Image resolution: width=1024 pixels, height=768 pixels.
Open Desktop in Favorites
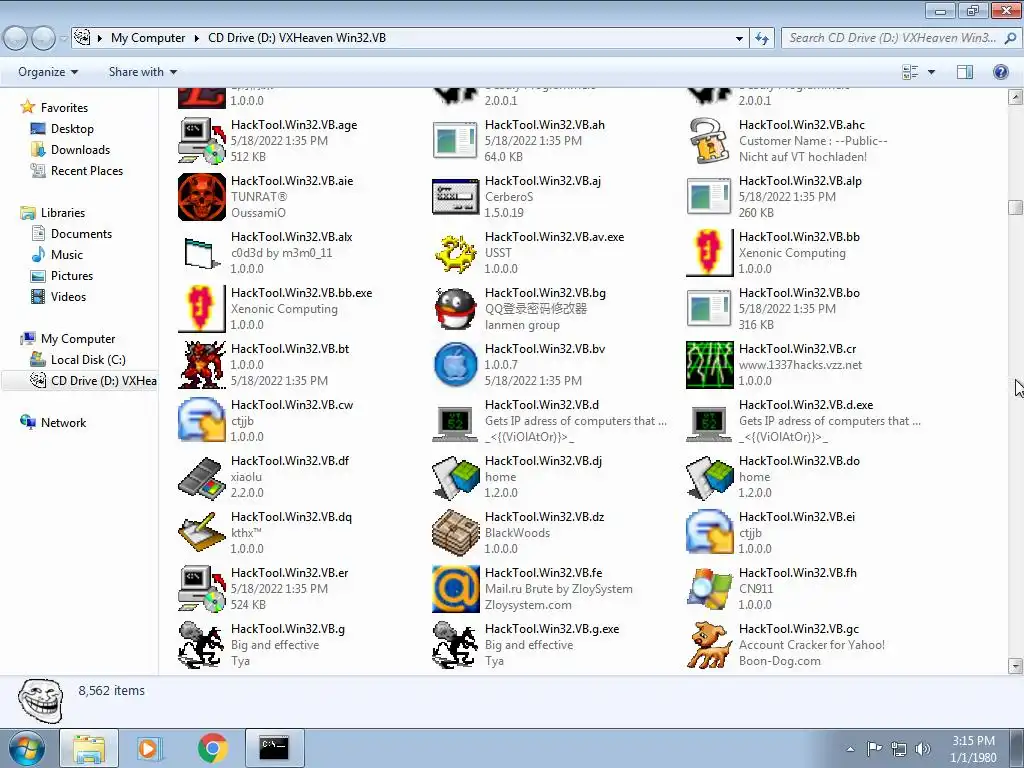click(72, 129)
